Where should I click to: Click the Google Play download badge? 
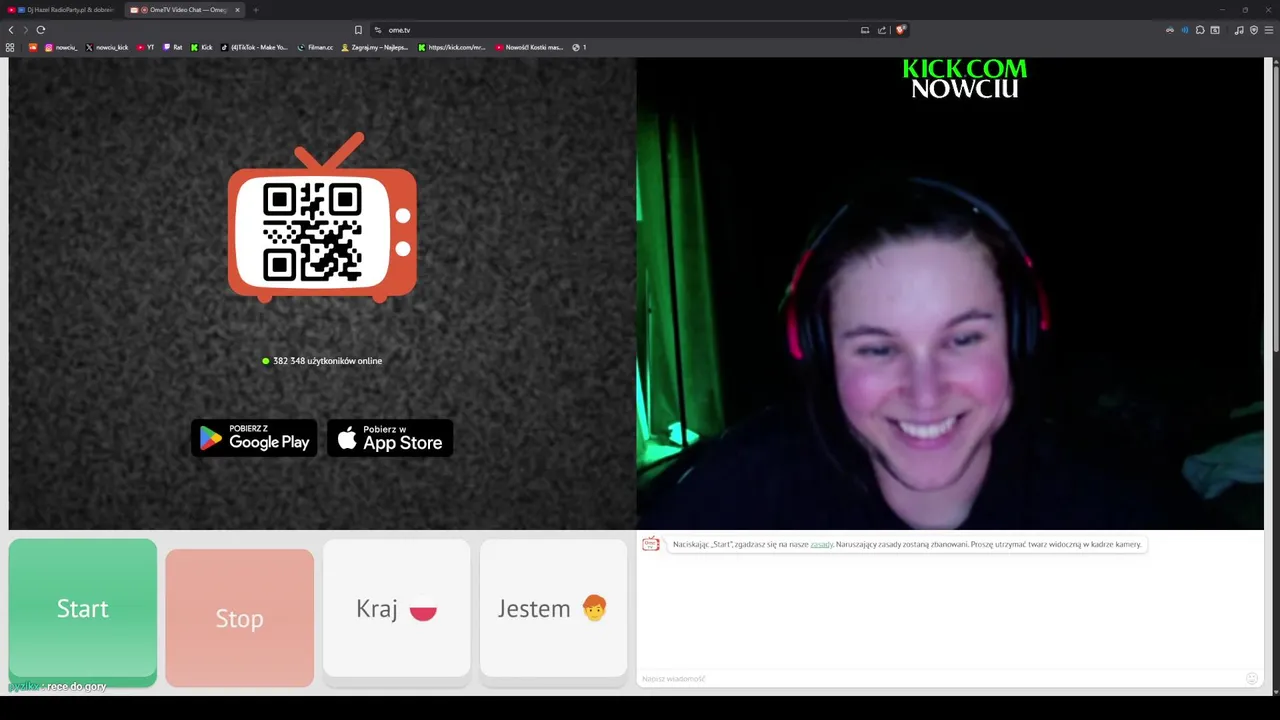coord(254,438)
